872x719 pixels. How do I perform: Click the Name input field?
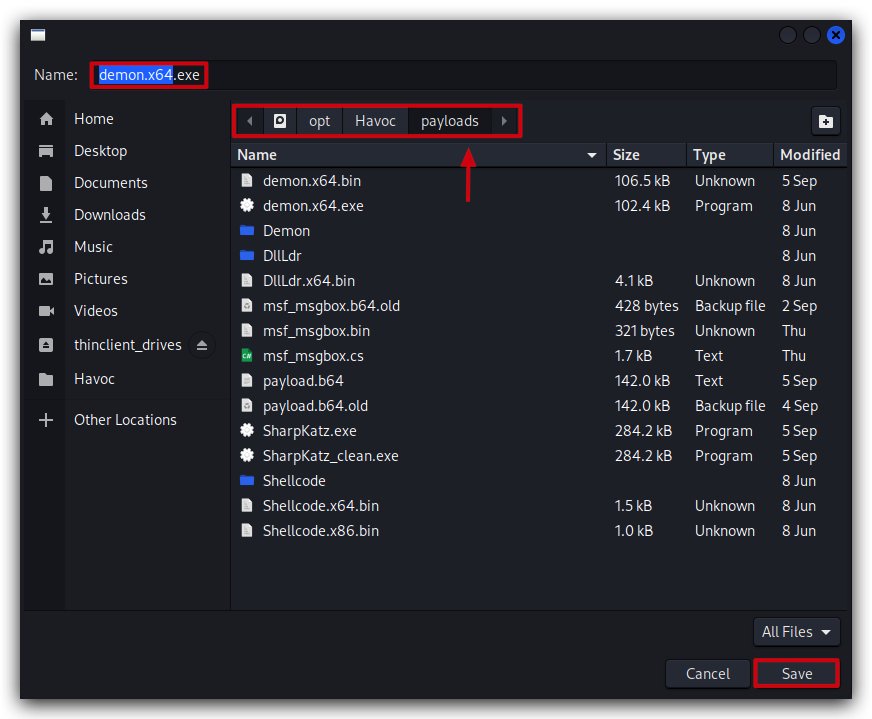[x=463, y=75]
